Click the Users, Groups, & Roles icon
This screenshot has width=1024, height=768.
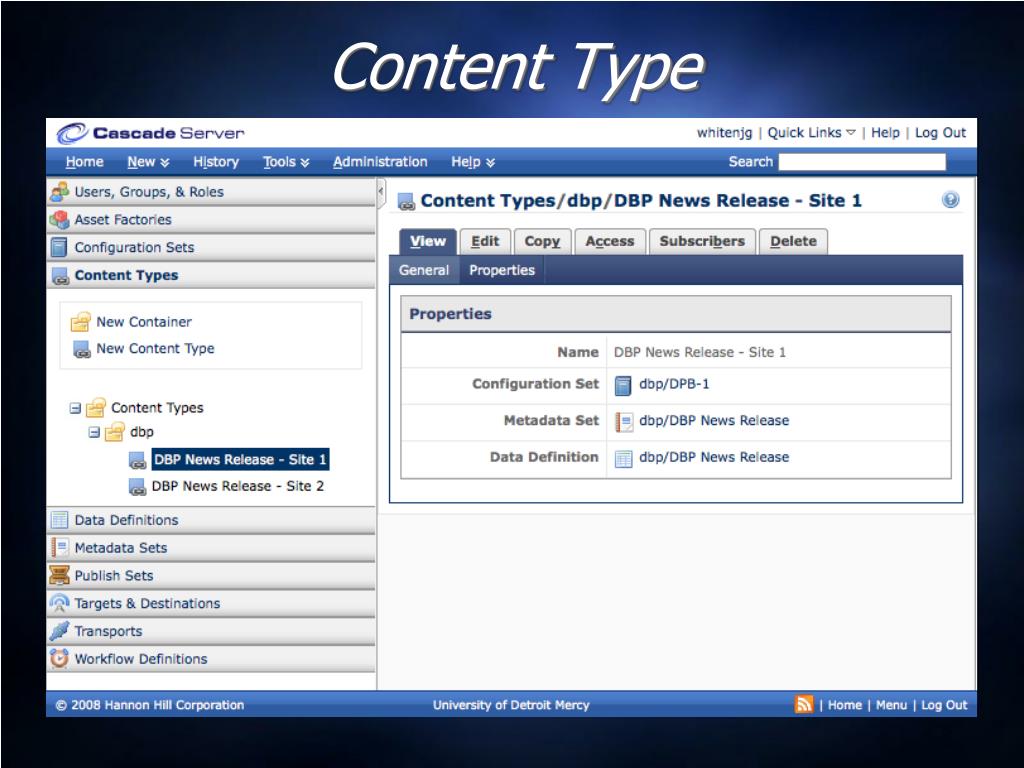click(x=59, y=191)
